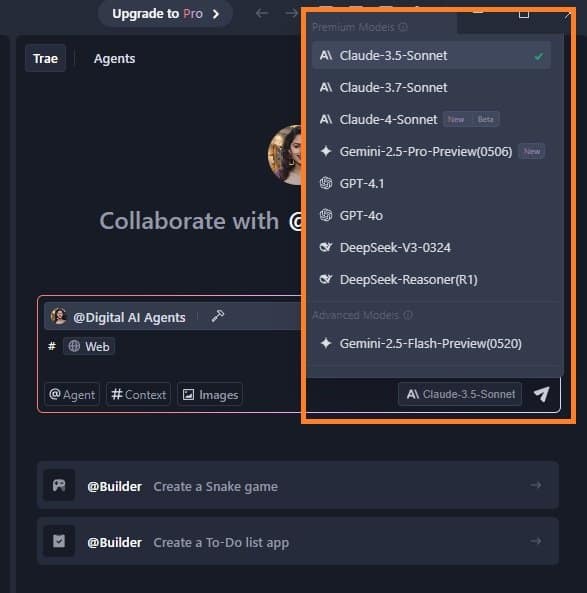Click the forward navigation arrow in title bar
This screenshot has height=593, width=587.
coord(291,14)
